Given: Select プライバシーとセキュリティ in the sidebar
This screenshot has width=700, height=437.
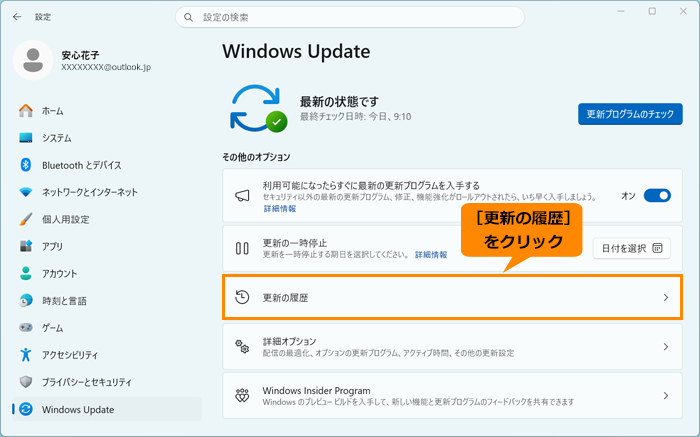Looking at the screenshot, I should [87, 382].
